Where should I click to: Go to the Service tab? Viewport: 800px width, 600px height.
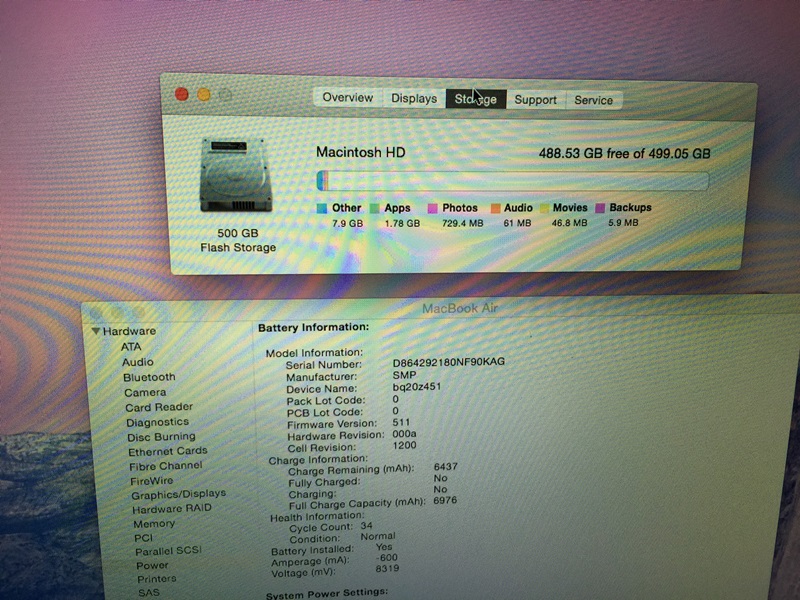coord(593,100)
